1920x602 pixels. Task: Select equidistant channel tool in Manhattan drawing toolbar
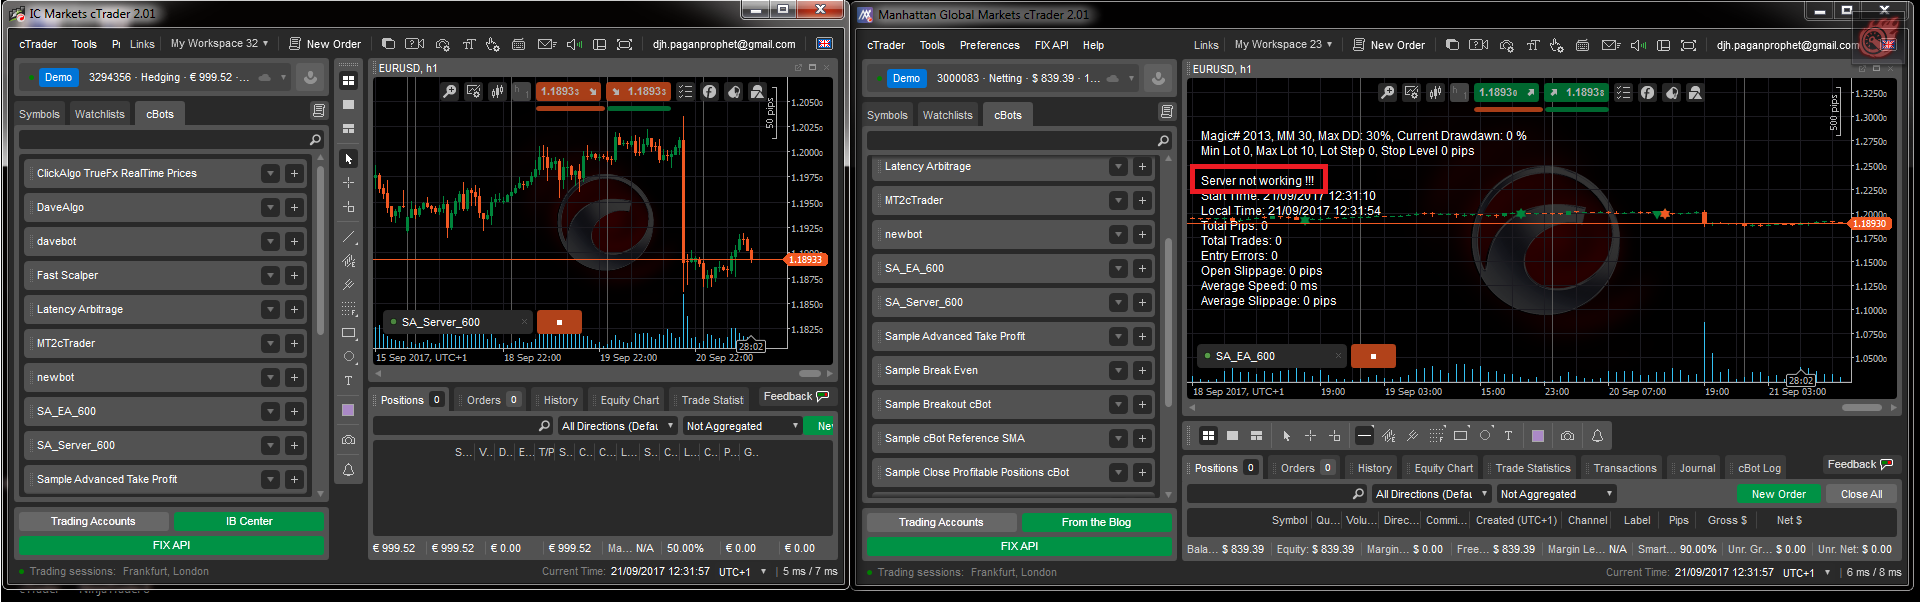click(1412, 436)
